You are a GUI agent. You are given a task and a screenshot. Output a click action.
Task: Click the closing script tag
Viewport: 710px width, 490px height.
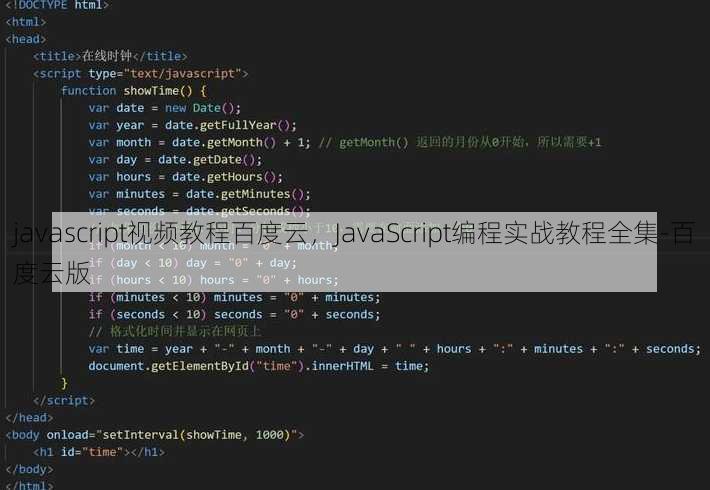pyautogui.click(x=64, y=400)
